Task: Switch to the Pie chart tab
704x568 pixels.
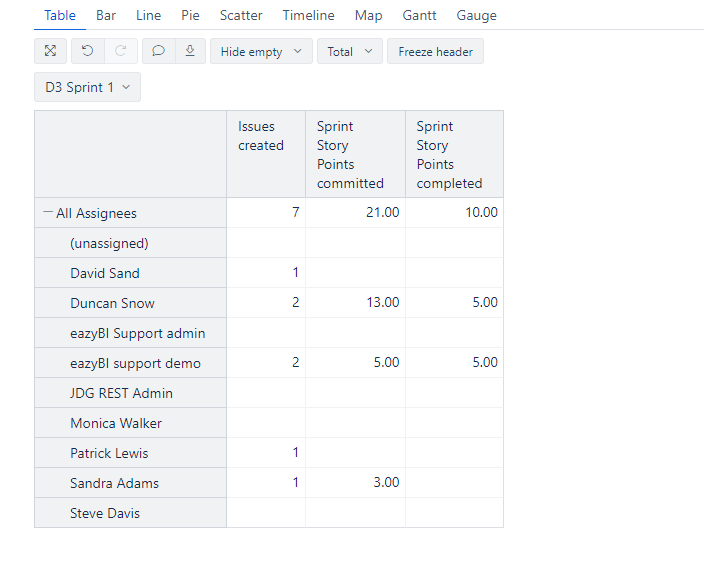Action: pos(190,15)
